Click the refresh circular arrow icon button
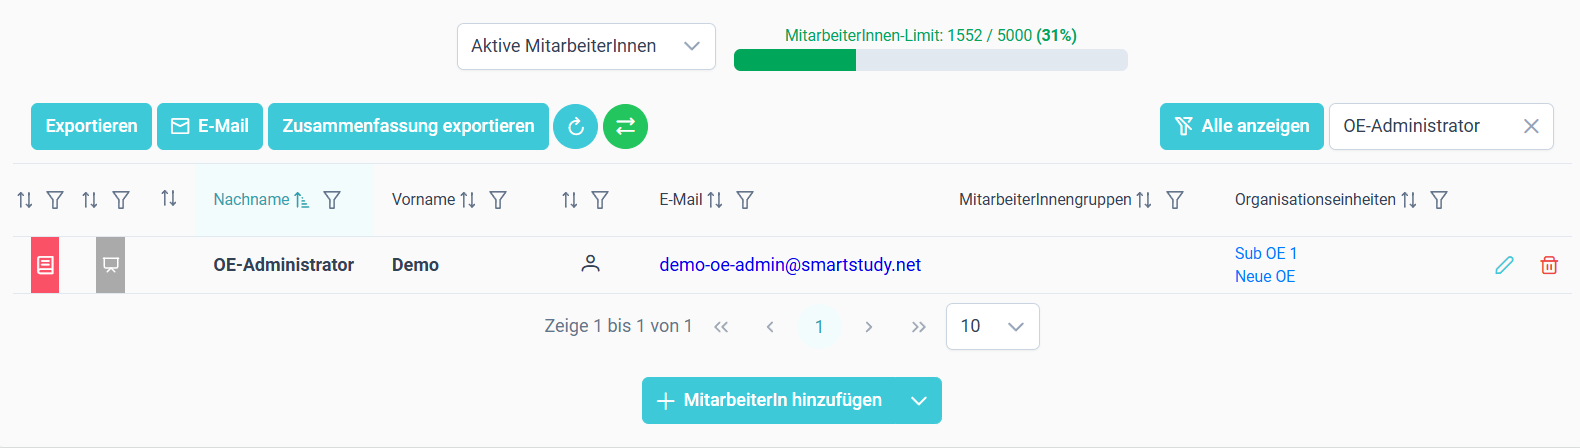 point(575,126)
